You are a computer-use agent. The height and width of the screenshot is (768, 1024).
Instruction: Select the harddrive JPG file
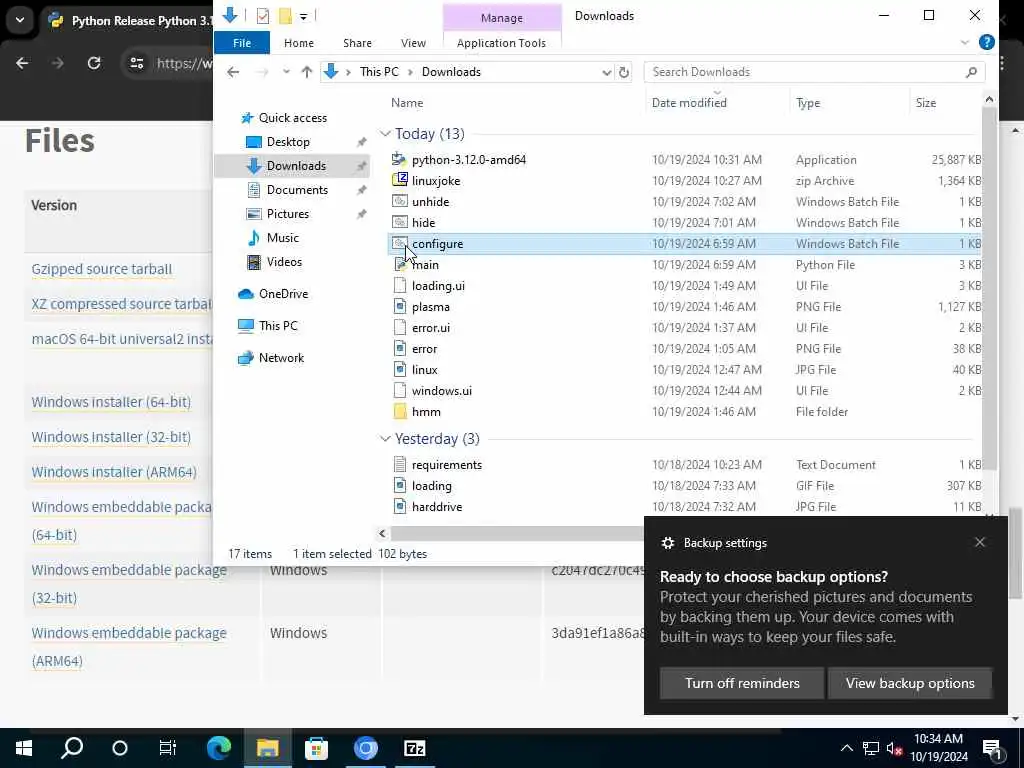click(x=437, y=506)
